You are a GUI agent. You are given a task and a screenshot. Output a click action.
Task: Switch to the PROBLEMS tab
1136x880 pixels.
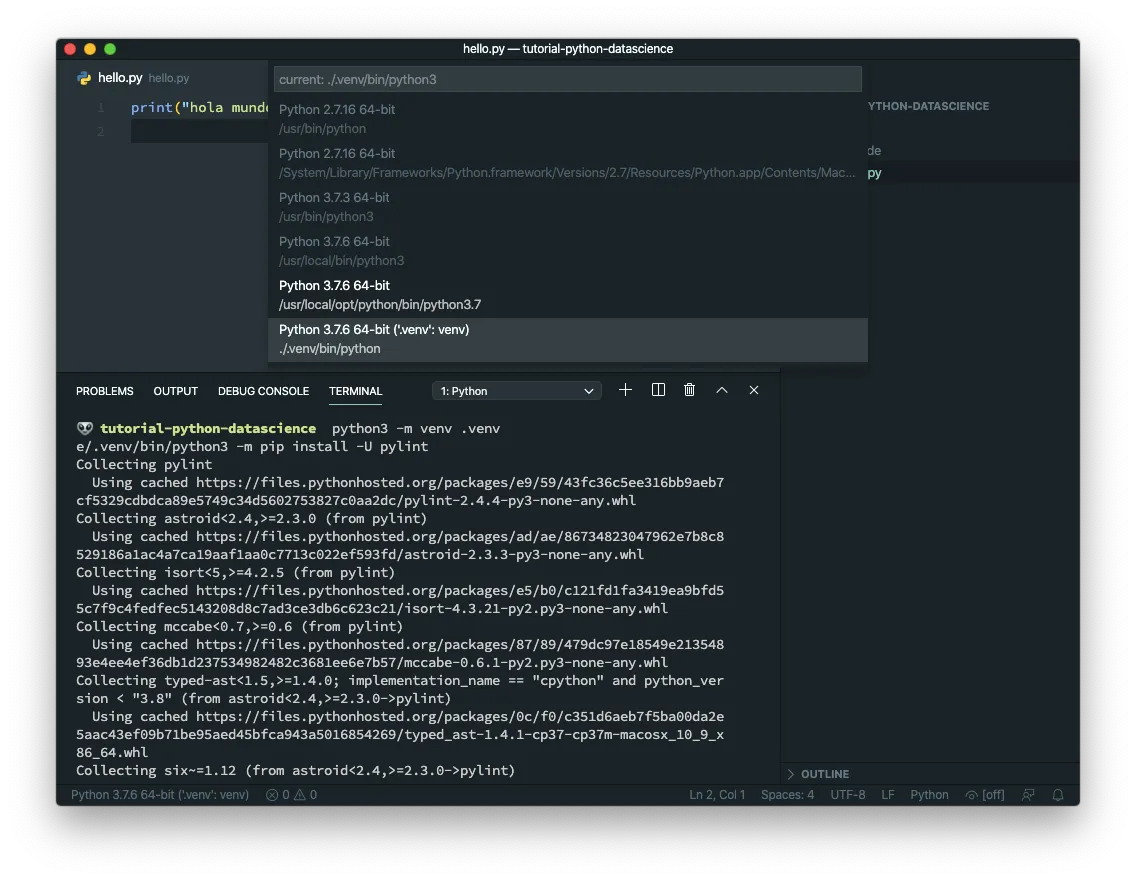tap(105, 391)
